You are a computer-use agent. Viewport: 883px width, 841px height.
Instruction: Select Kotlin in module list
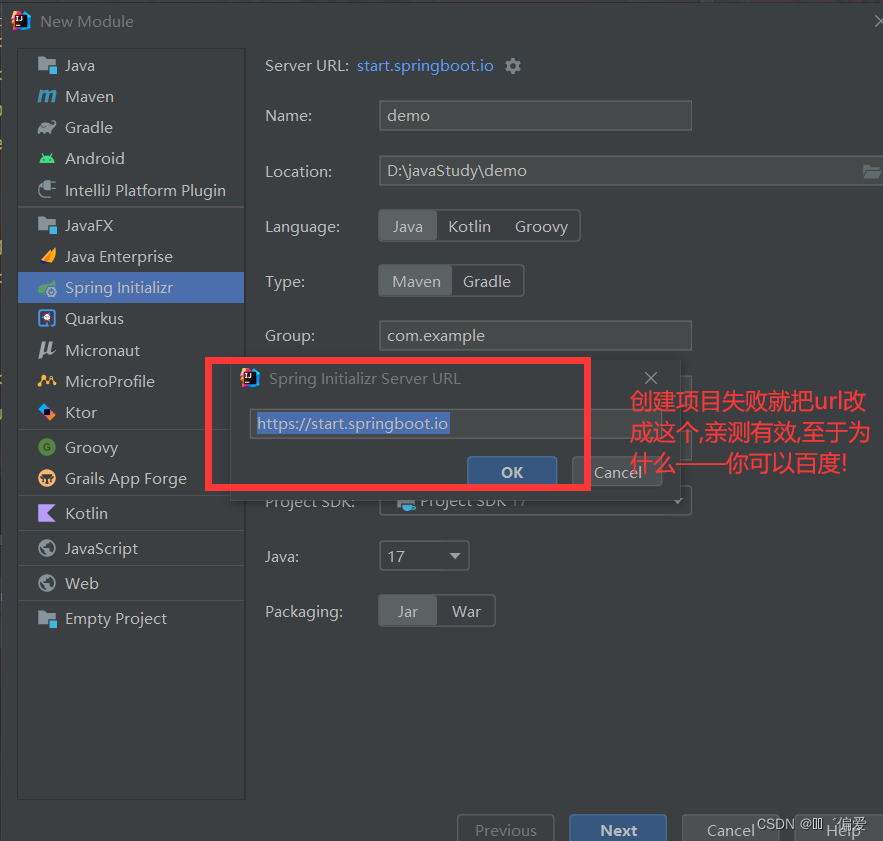coord(131,513)
